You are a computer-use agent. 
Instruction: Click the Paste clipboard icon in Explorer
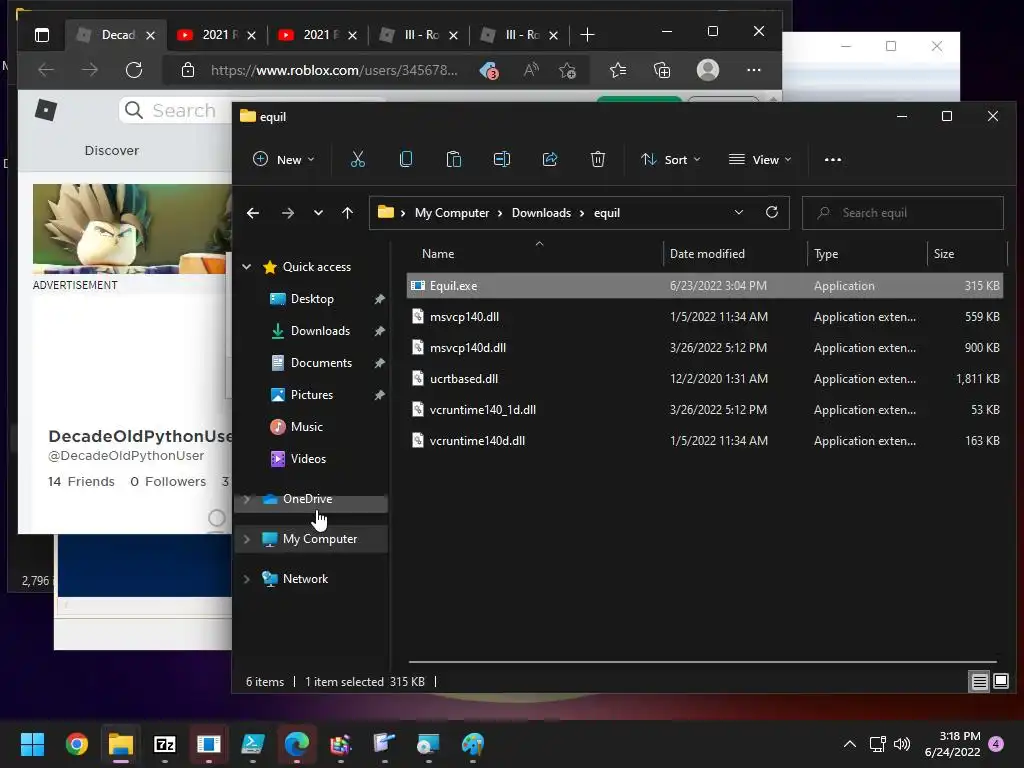click(x=453, y=159)
